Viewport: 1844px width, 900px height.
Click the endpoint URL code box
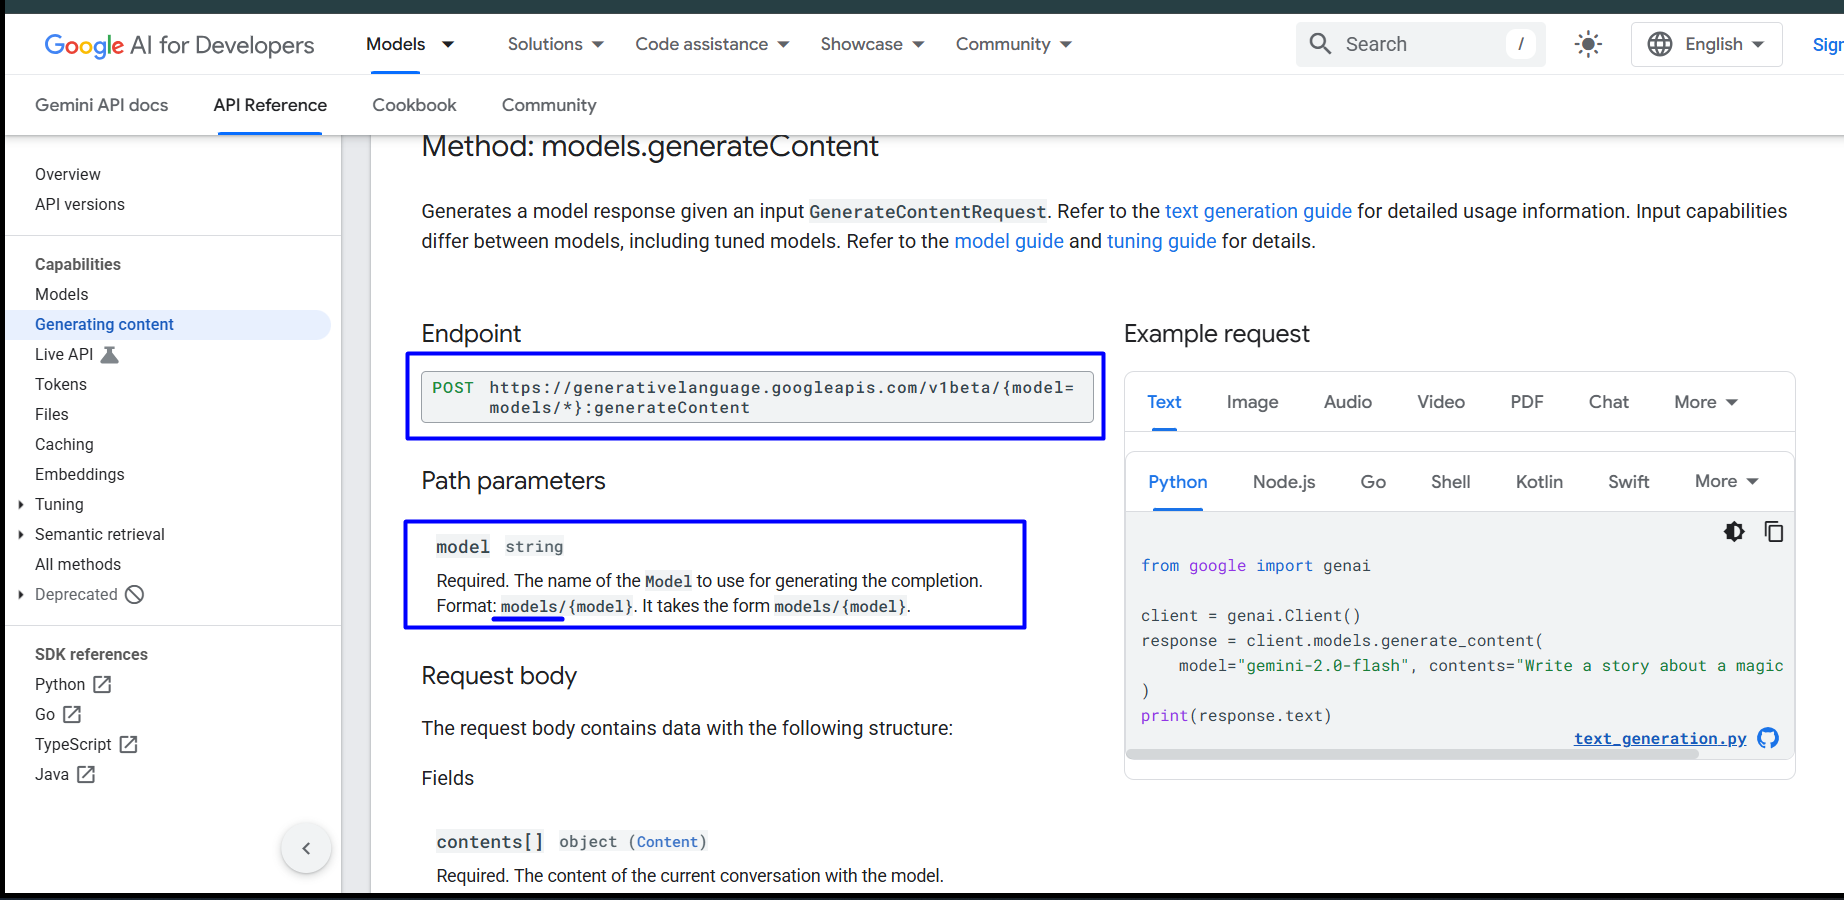757,397
